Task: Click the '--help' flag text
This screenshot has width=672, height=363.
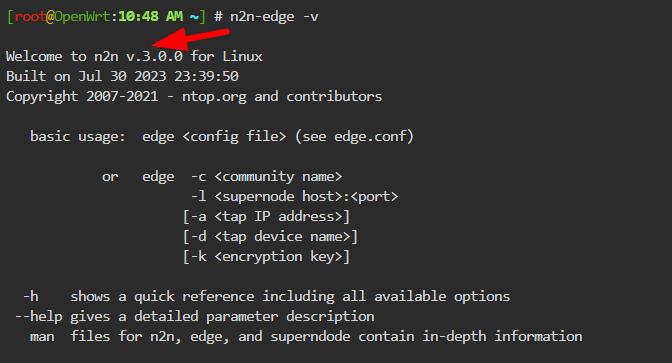Action: (x=39, y=317)
